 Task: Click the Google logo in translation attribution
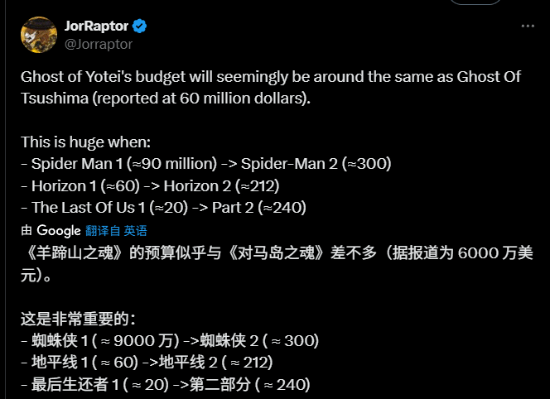click(59, 231)
